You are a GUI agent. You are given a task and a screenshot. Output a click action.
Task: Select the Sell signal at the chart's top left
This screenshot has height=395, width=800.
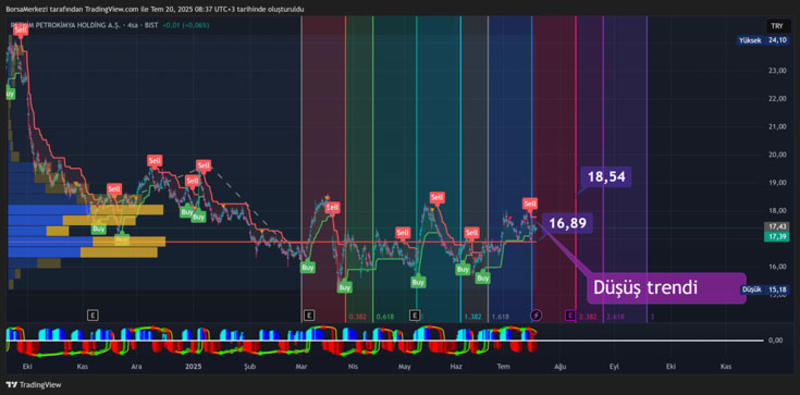(20, 30)
